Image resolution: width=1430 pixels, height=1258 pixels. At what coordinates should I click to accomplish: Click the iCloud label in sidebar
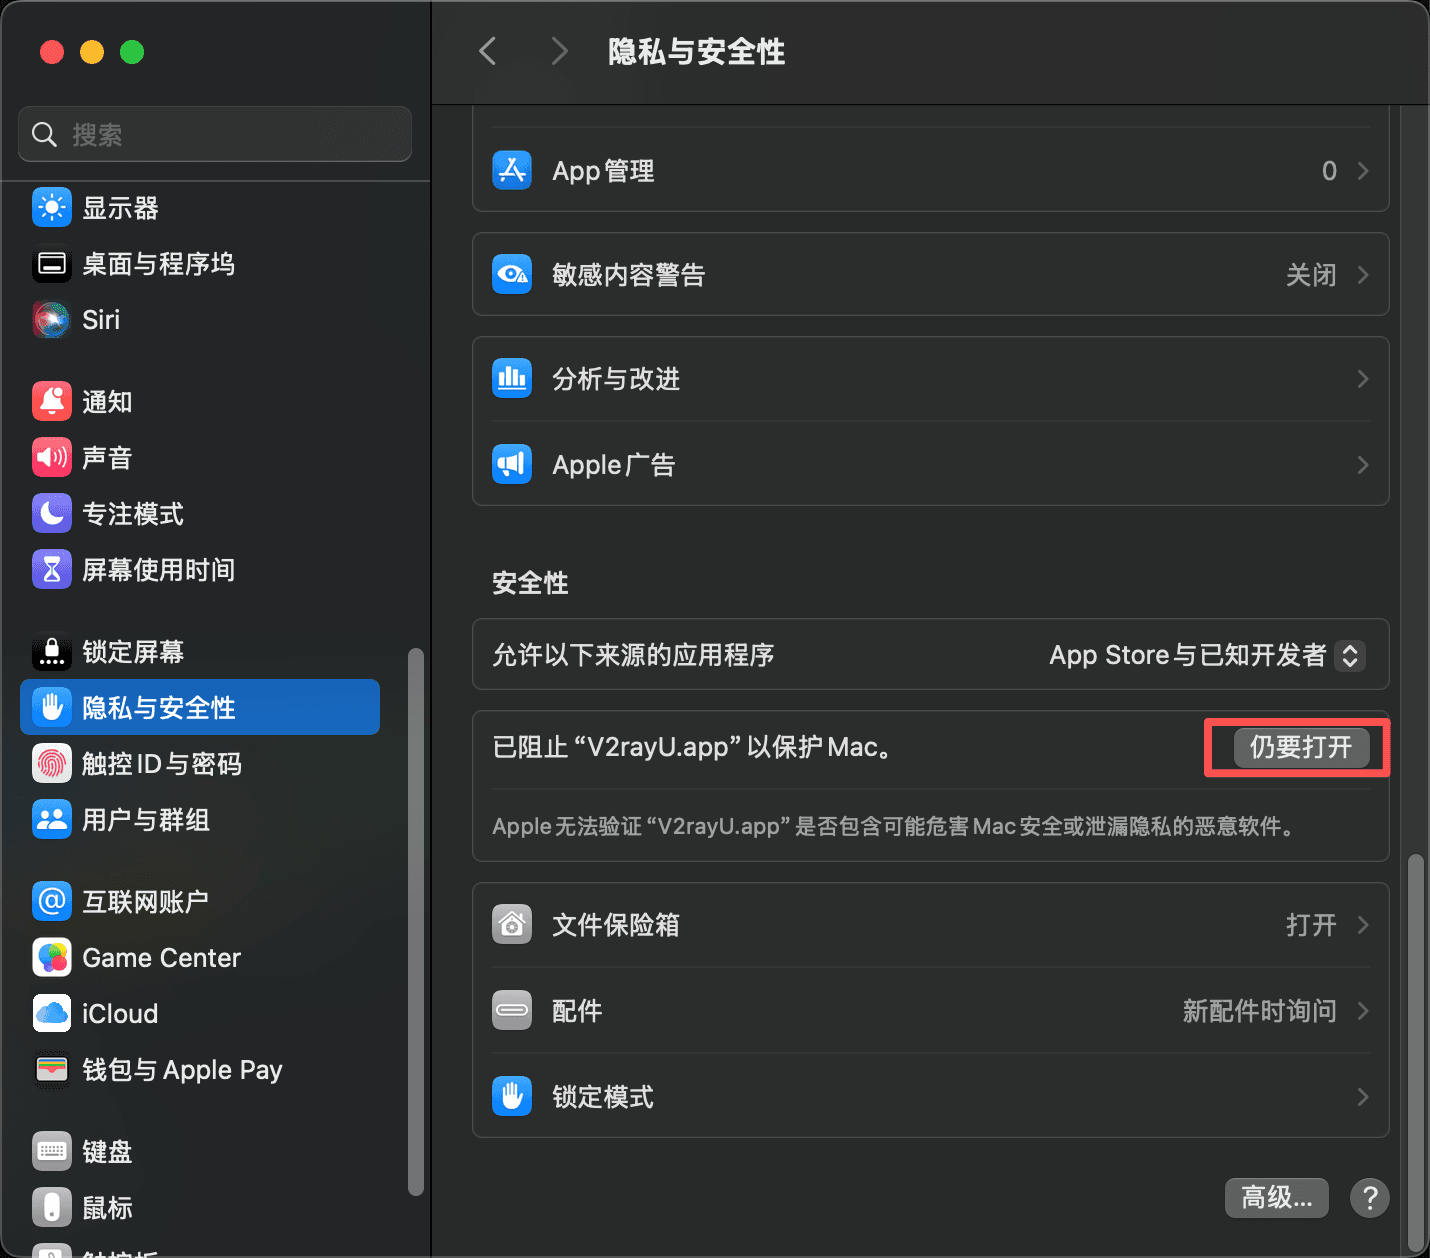(x=120, y=1014)
